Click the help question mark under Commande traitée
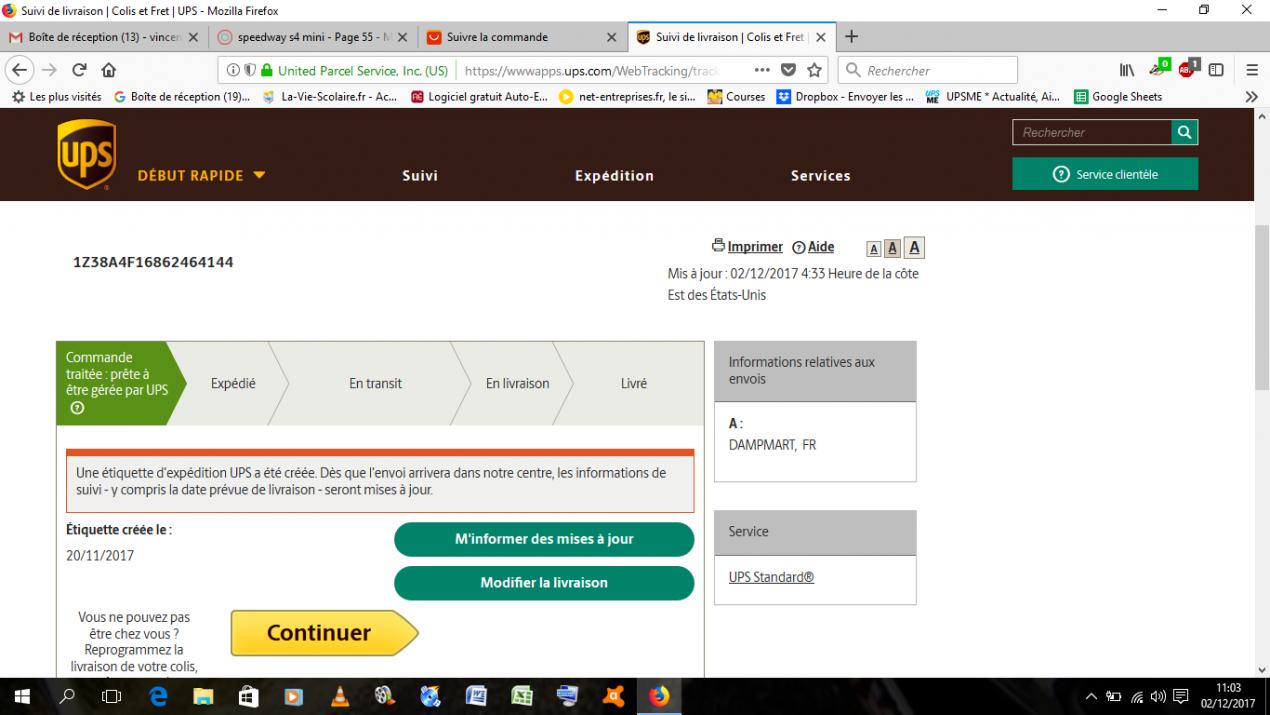 coord(76,408)
